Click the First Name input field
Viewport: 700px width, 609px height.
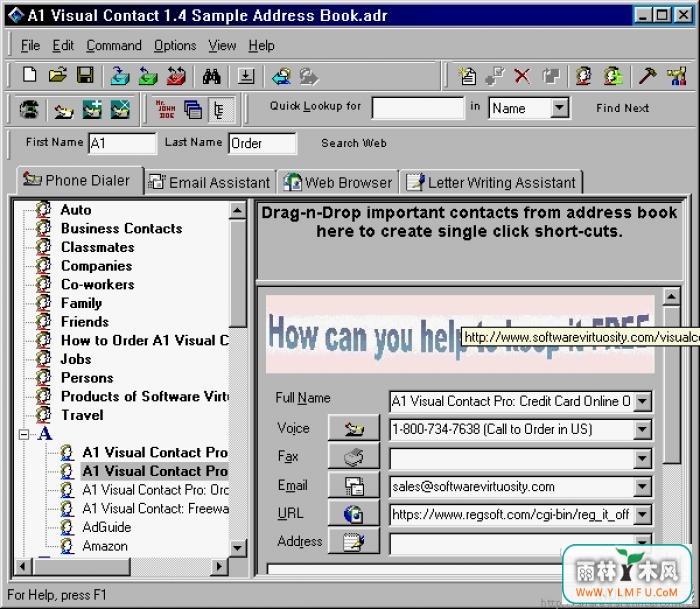[x=122, y=143]
